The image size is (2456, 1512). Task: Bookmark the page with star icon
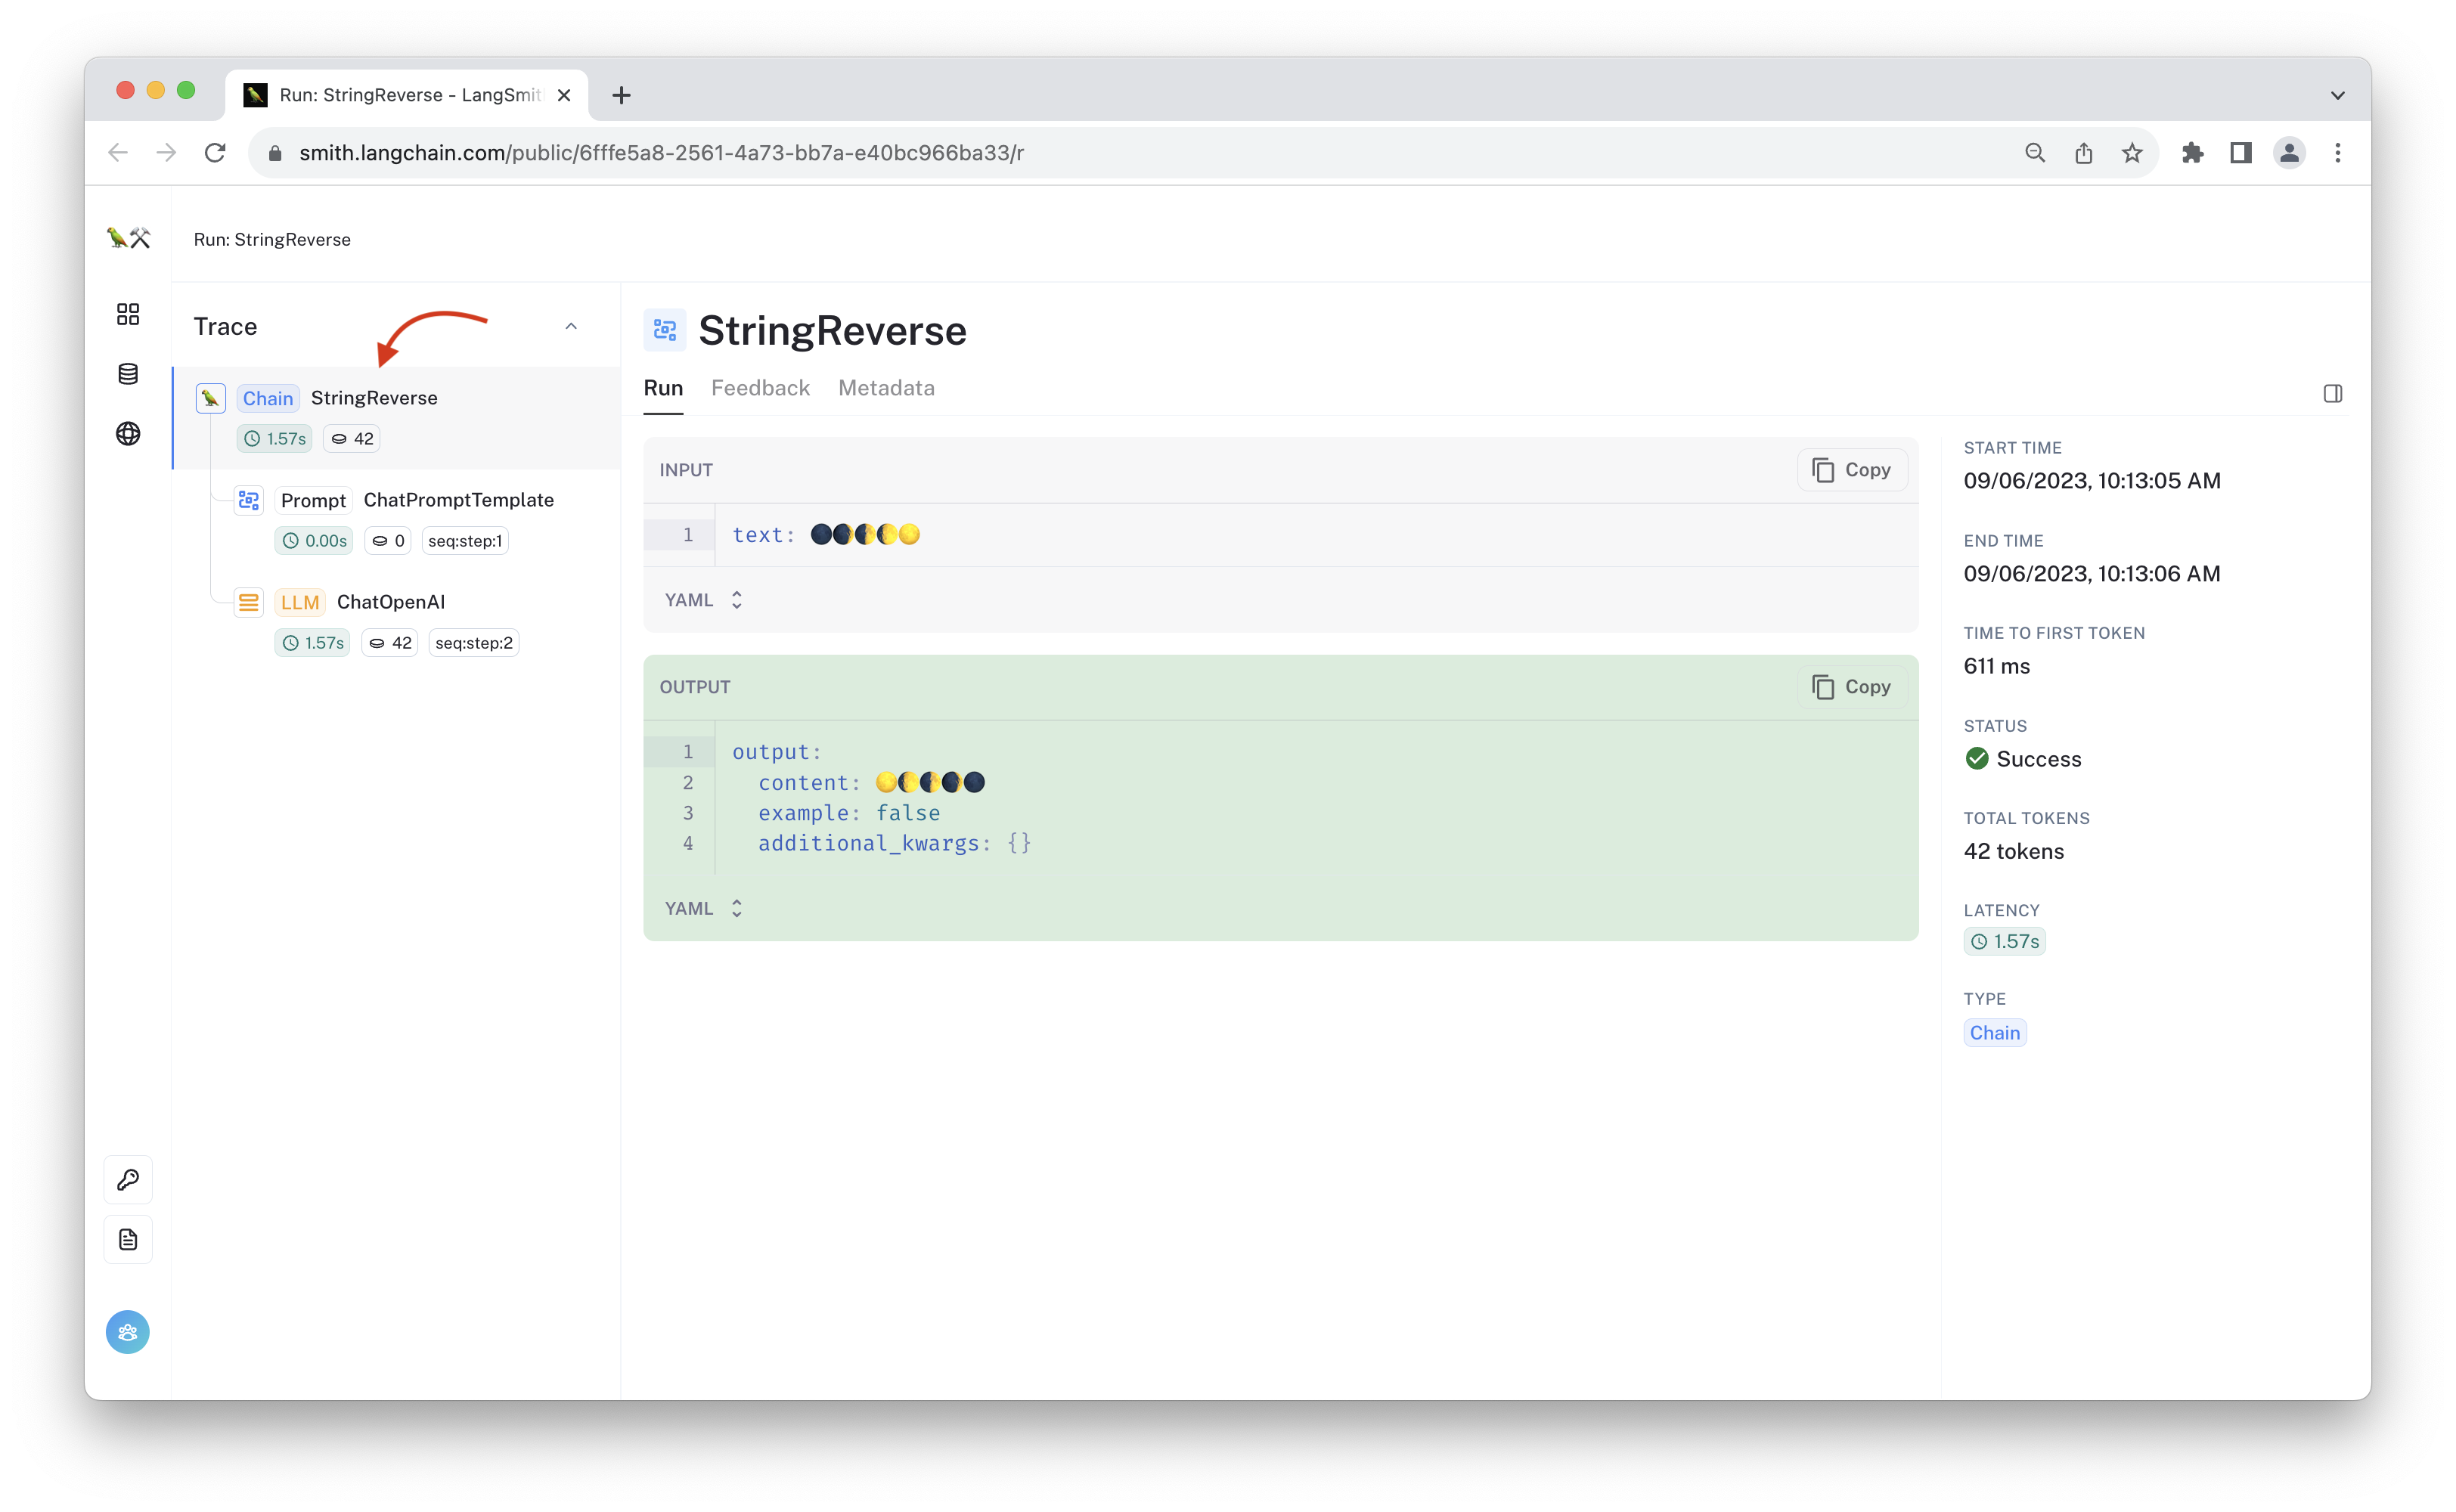click(x=2132, y=153)
